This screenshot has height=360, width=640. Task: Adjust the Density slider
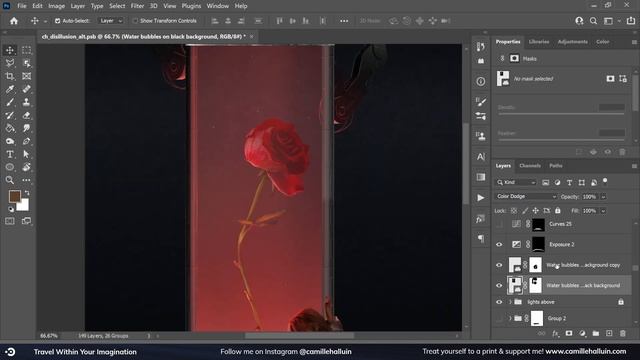[561, 114]
